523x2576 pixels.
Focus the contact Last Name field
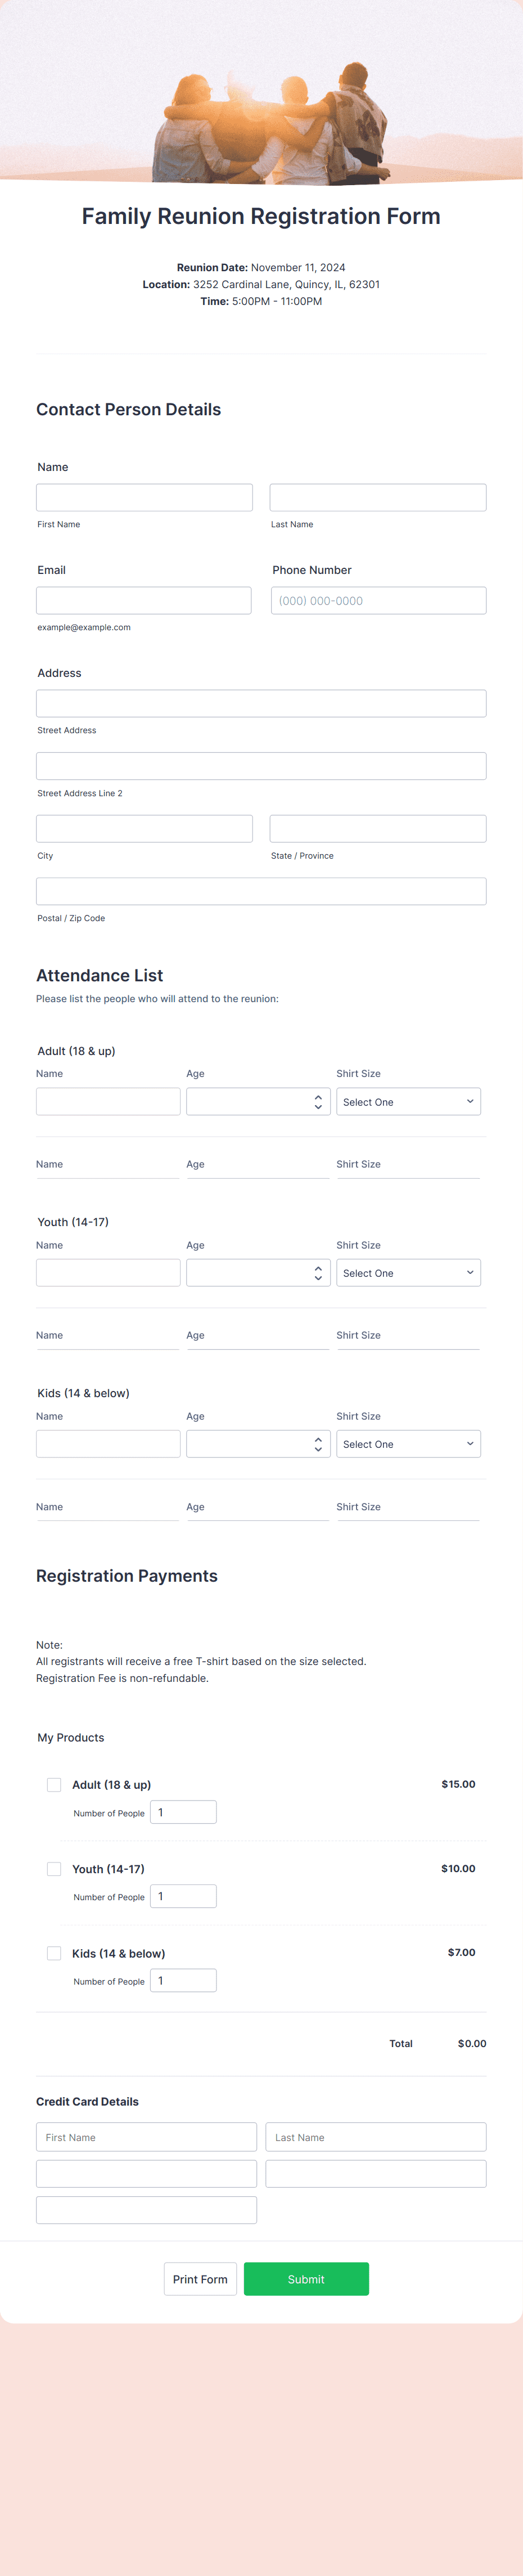pos(378,498)
